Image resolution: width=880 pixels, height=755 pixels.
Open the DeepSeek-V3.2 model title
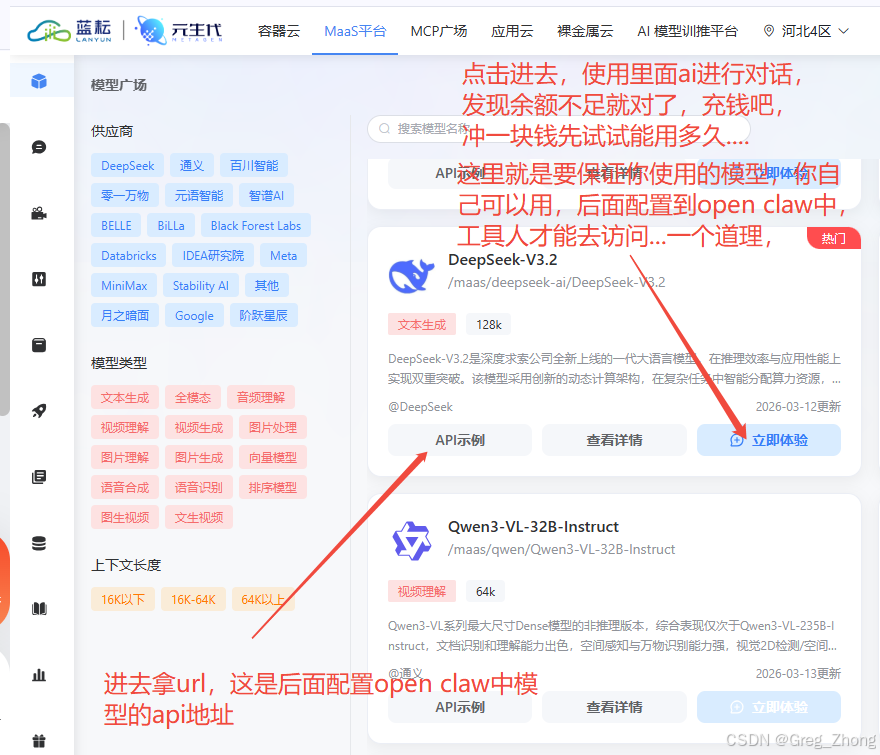click(x=502, y=260)
